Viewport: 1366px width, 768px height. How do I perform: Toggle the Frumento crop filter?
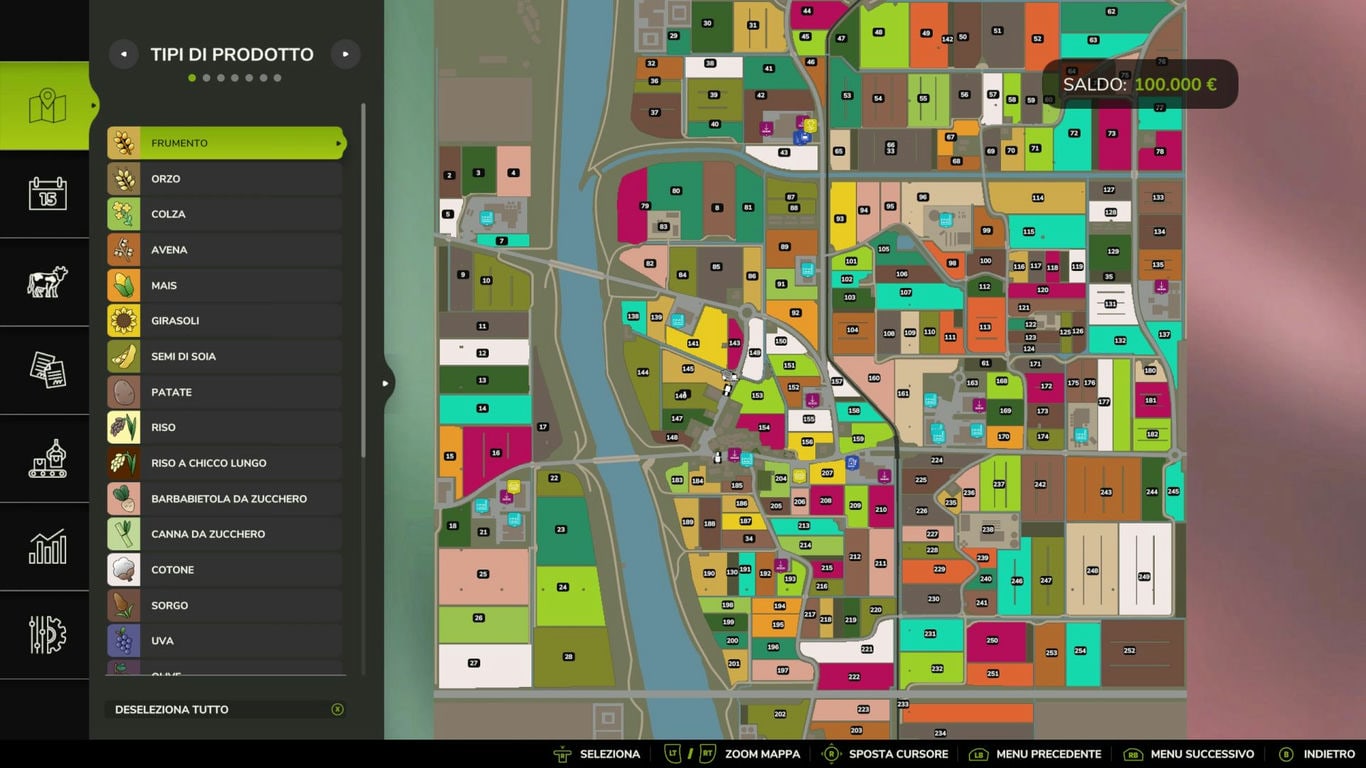pyautogui.click(x=226, y=143)
